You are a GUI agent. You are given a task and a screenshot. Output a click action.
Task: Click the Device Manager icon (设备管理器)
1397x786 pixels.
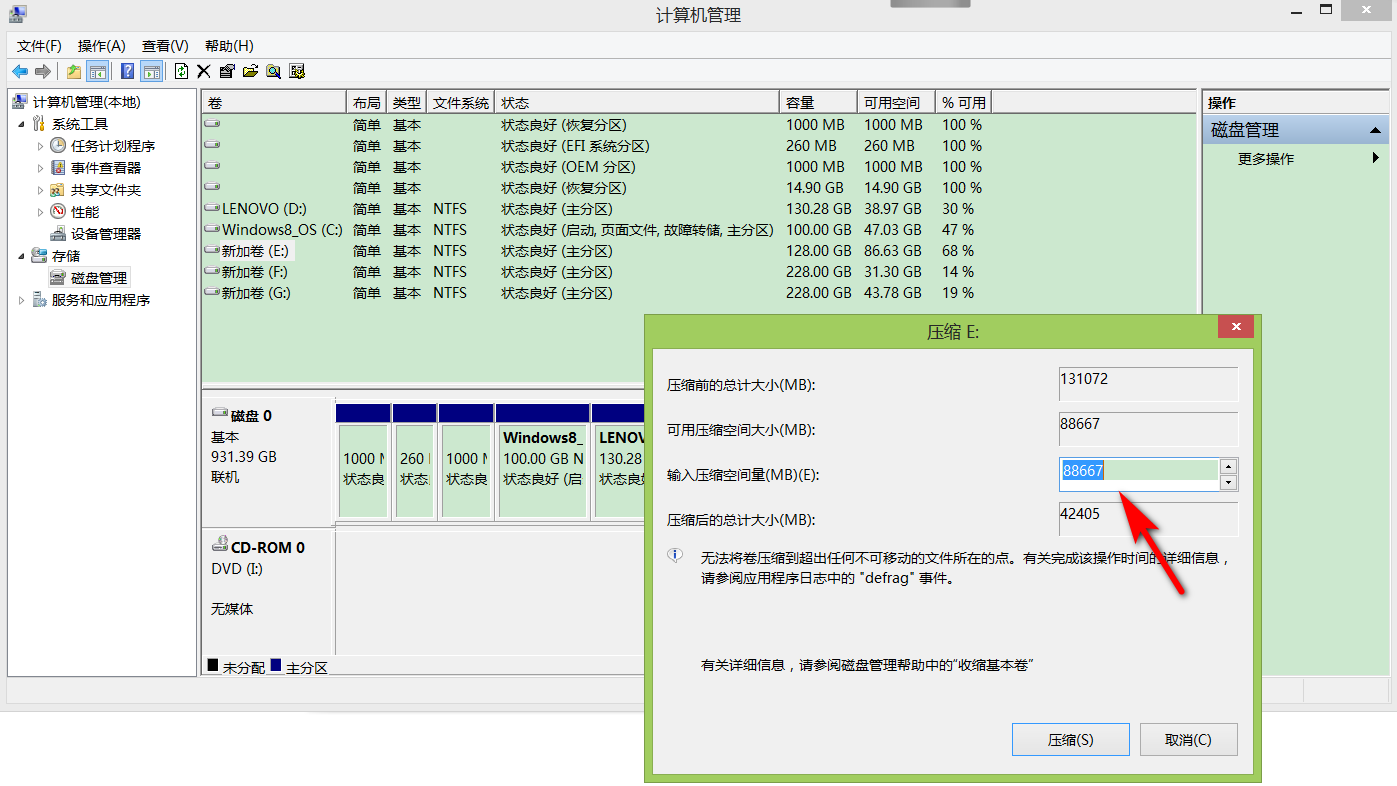click(58, 234)
